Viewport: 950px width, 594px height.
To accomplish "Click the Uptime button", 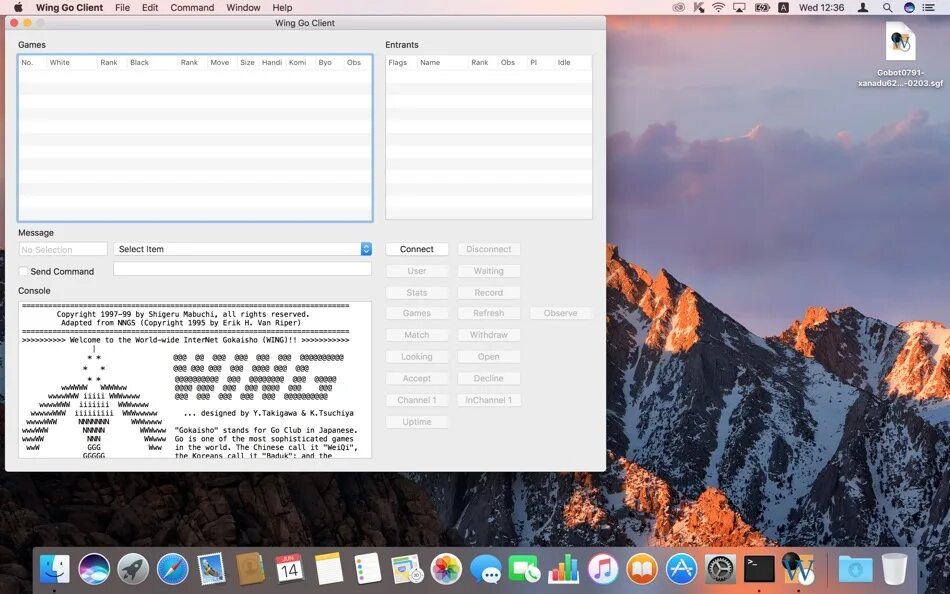I will click(417, 422).
